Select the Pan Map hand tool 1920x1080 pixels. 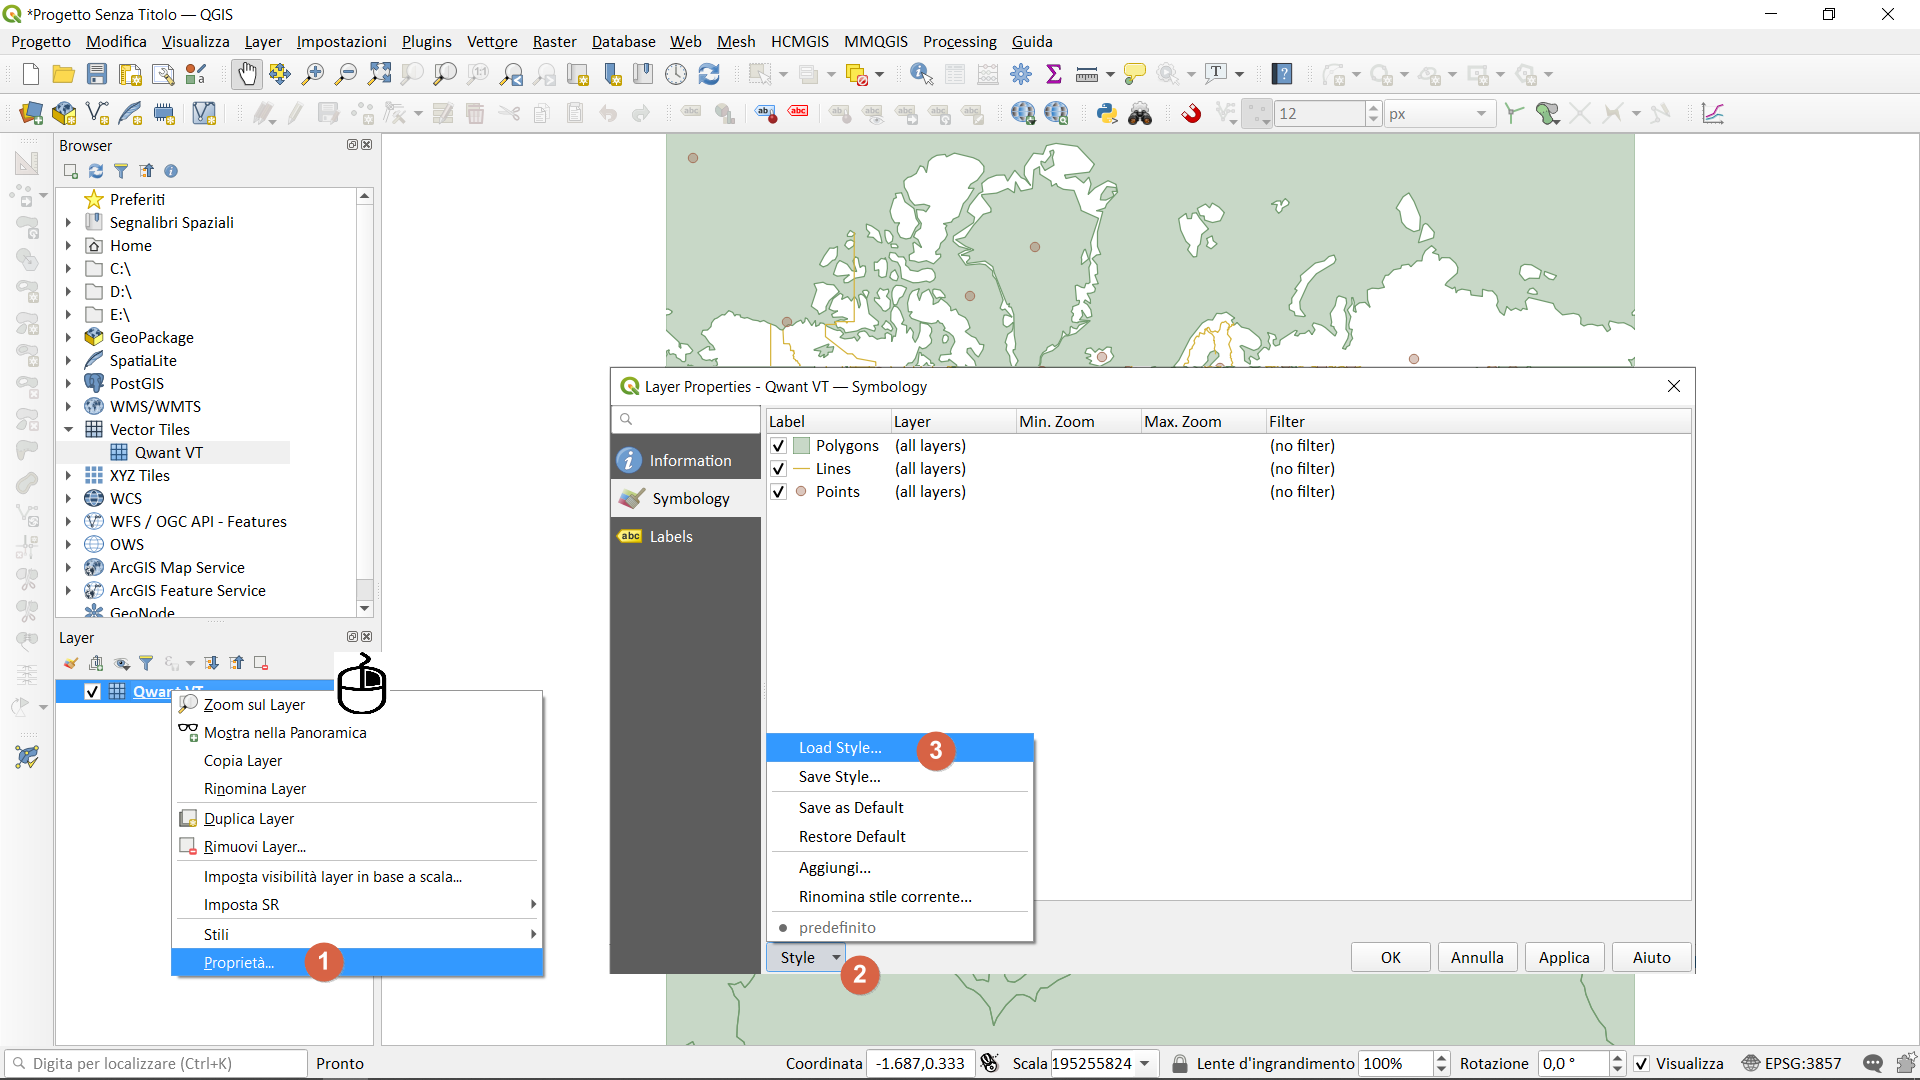tap(246, 74)
